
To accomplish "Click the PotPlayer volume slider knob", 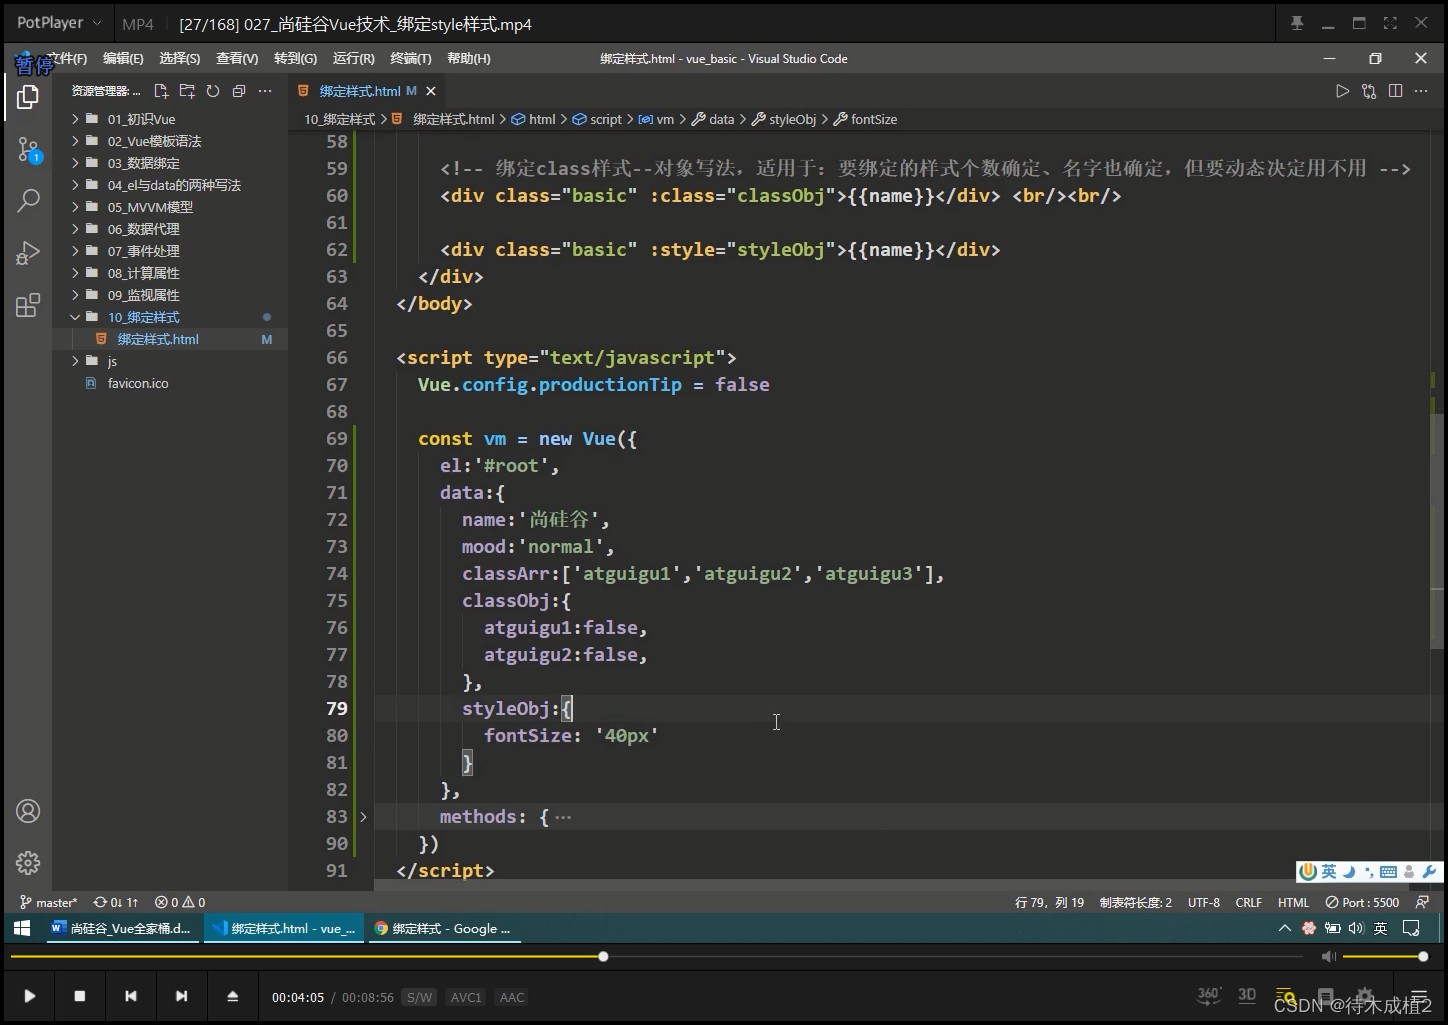I will pos(1422,957).
